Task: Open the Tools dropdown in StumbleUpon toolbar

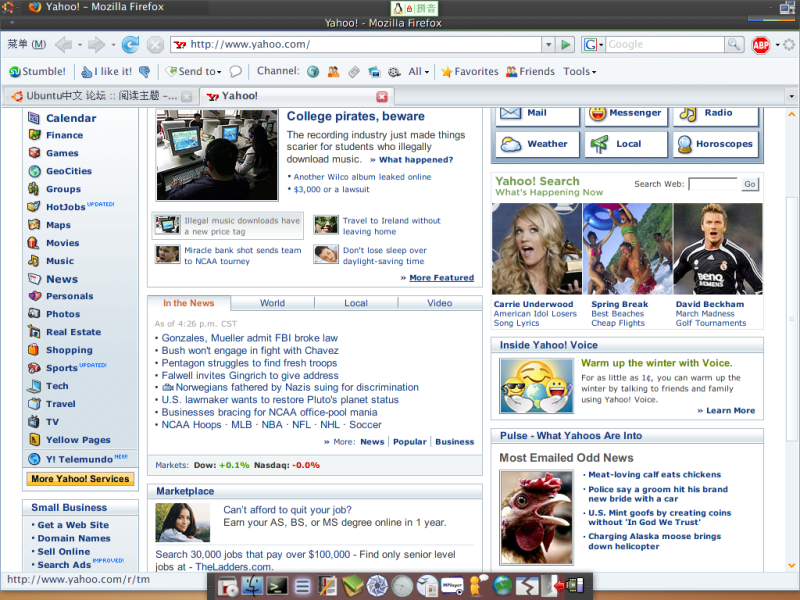Action: (580, 71)
